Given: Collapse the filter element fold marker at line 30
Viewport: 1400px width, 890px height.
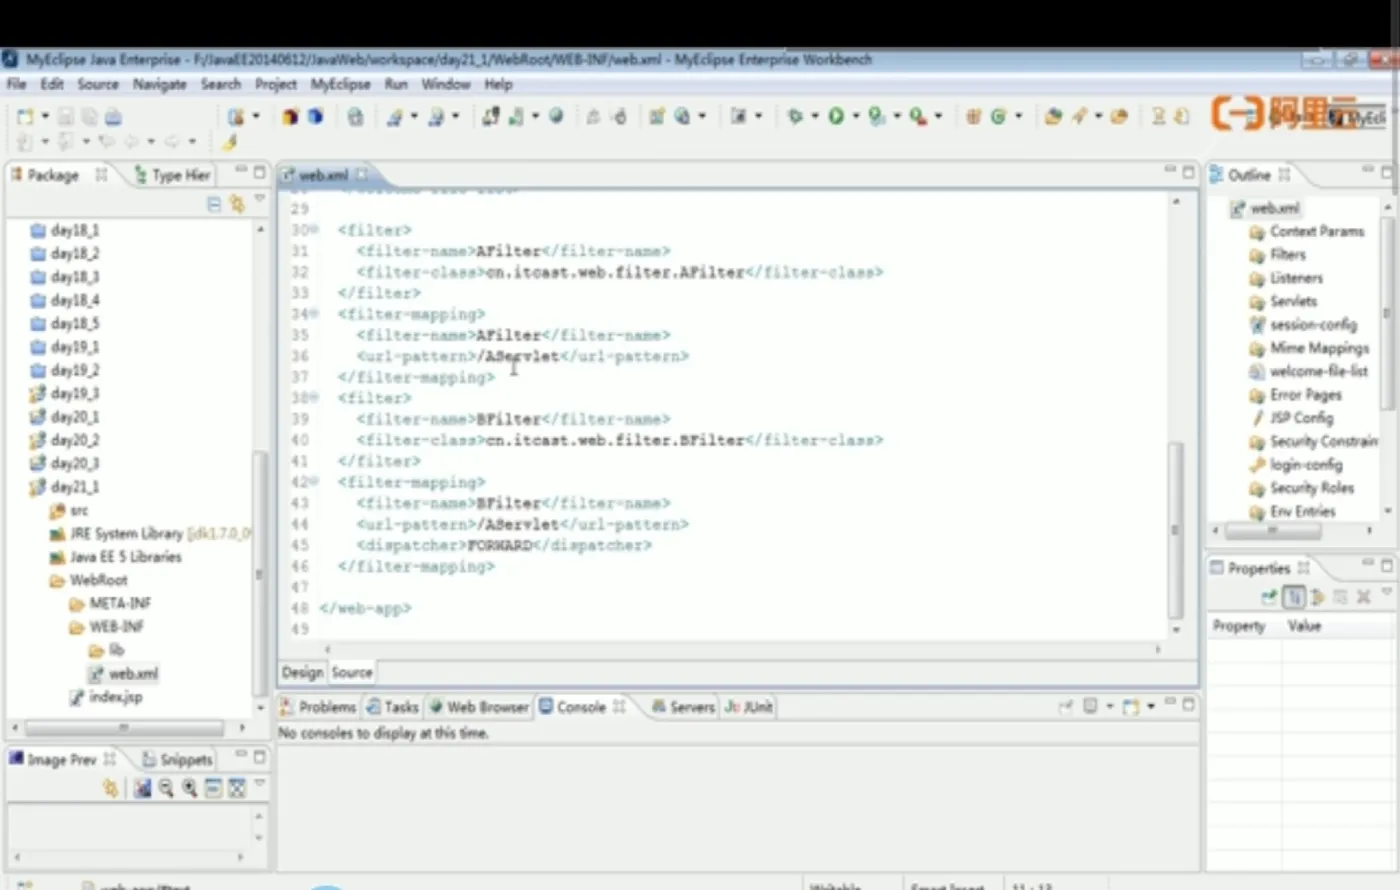Looking at the screenshot, I should pyautogui.click(x=314, y=230).
